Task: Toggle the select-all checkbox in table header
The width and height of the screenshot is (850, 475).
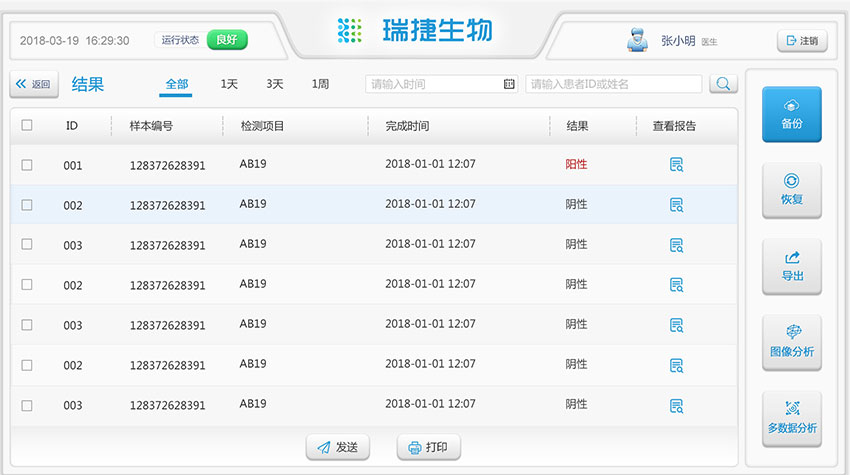Action: point(27,126)
